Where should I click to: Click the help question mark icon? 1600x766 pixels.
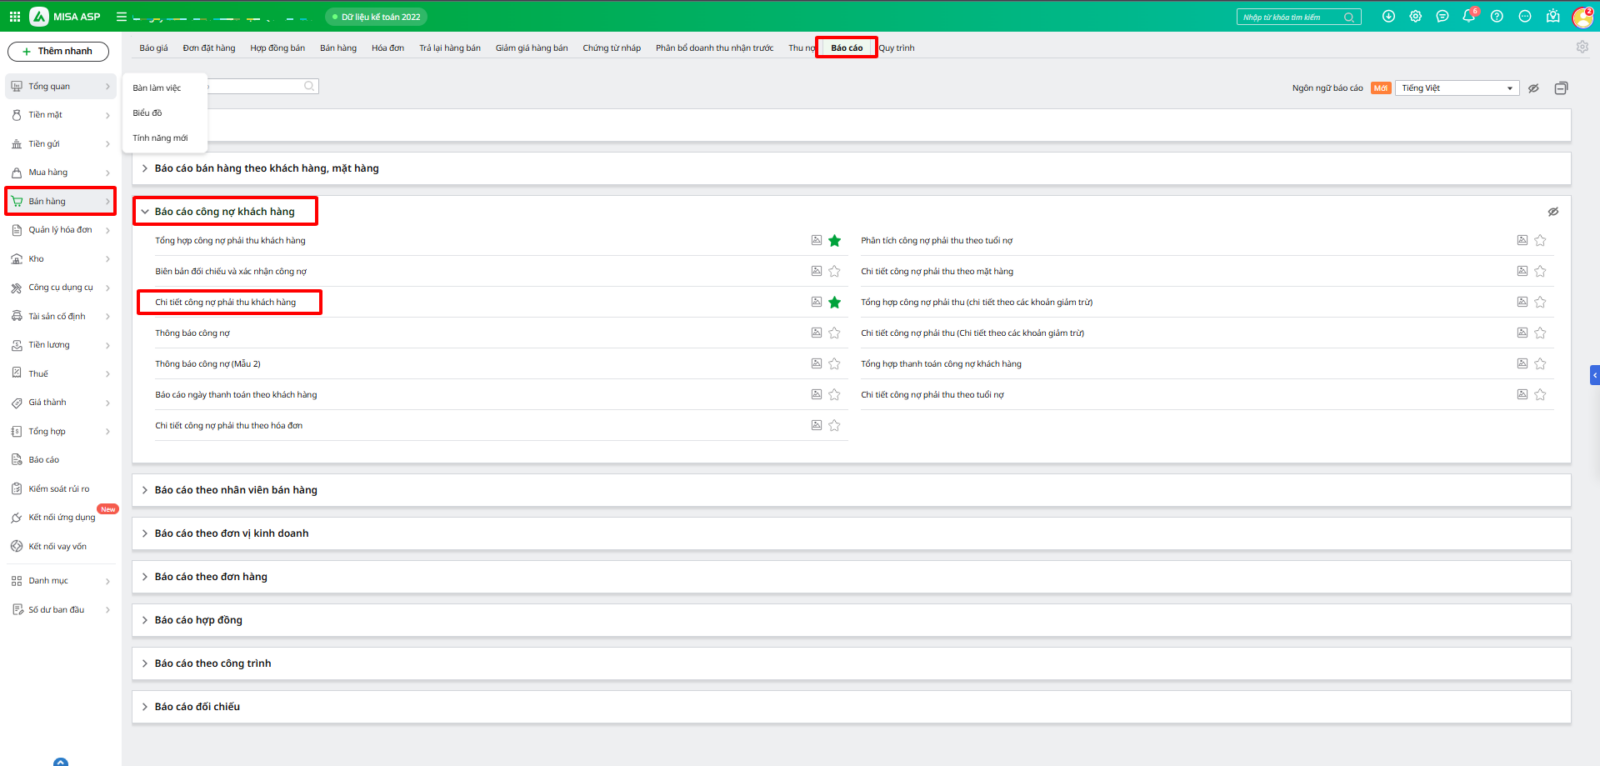point(1496,16)
